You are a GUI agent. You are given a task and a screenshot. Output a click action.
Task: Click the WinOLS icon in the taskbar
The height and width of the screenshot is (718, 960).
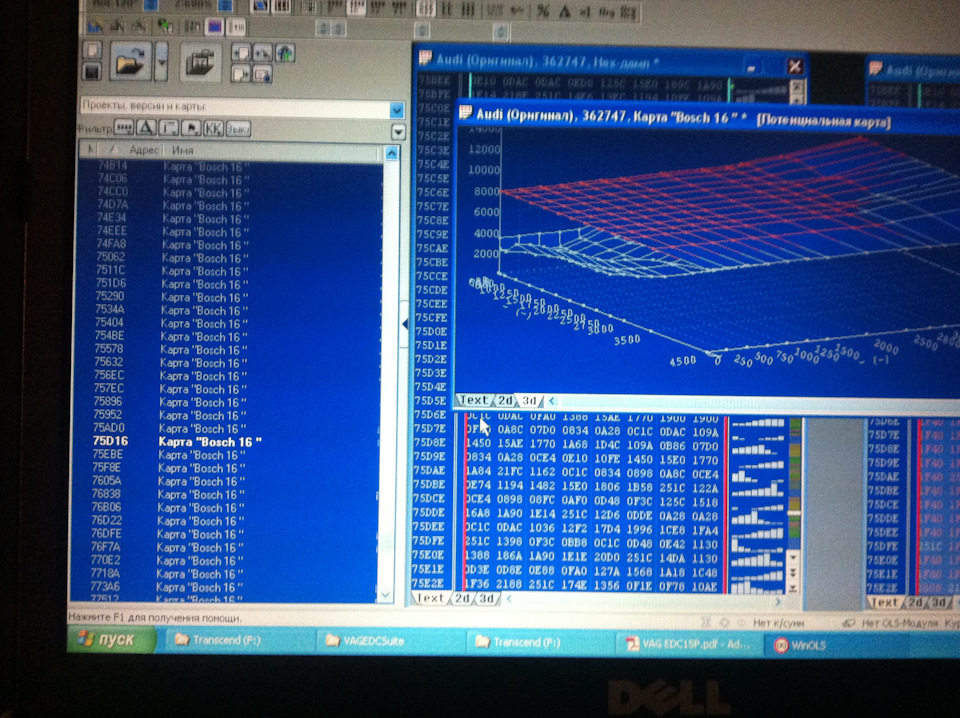[781, 645]
